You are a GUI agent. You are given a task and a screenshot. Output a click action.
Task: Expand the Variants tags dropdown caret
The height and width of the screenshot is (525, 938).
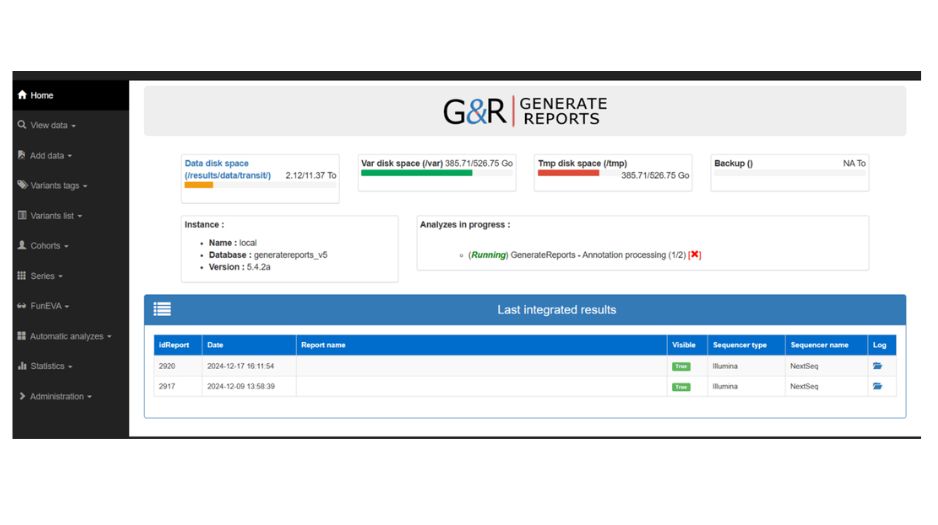(x=85, y=187)
